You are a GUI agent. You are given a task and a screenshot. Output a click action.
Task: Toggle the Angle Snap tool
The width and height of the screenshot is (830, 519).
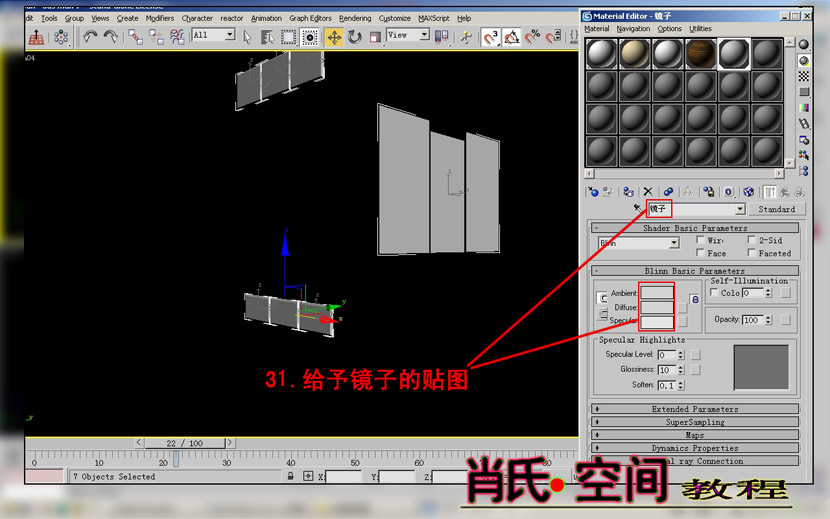click(x=511, y=37)
